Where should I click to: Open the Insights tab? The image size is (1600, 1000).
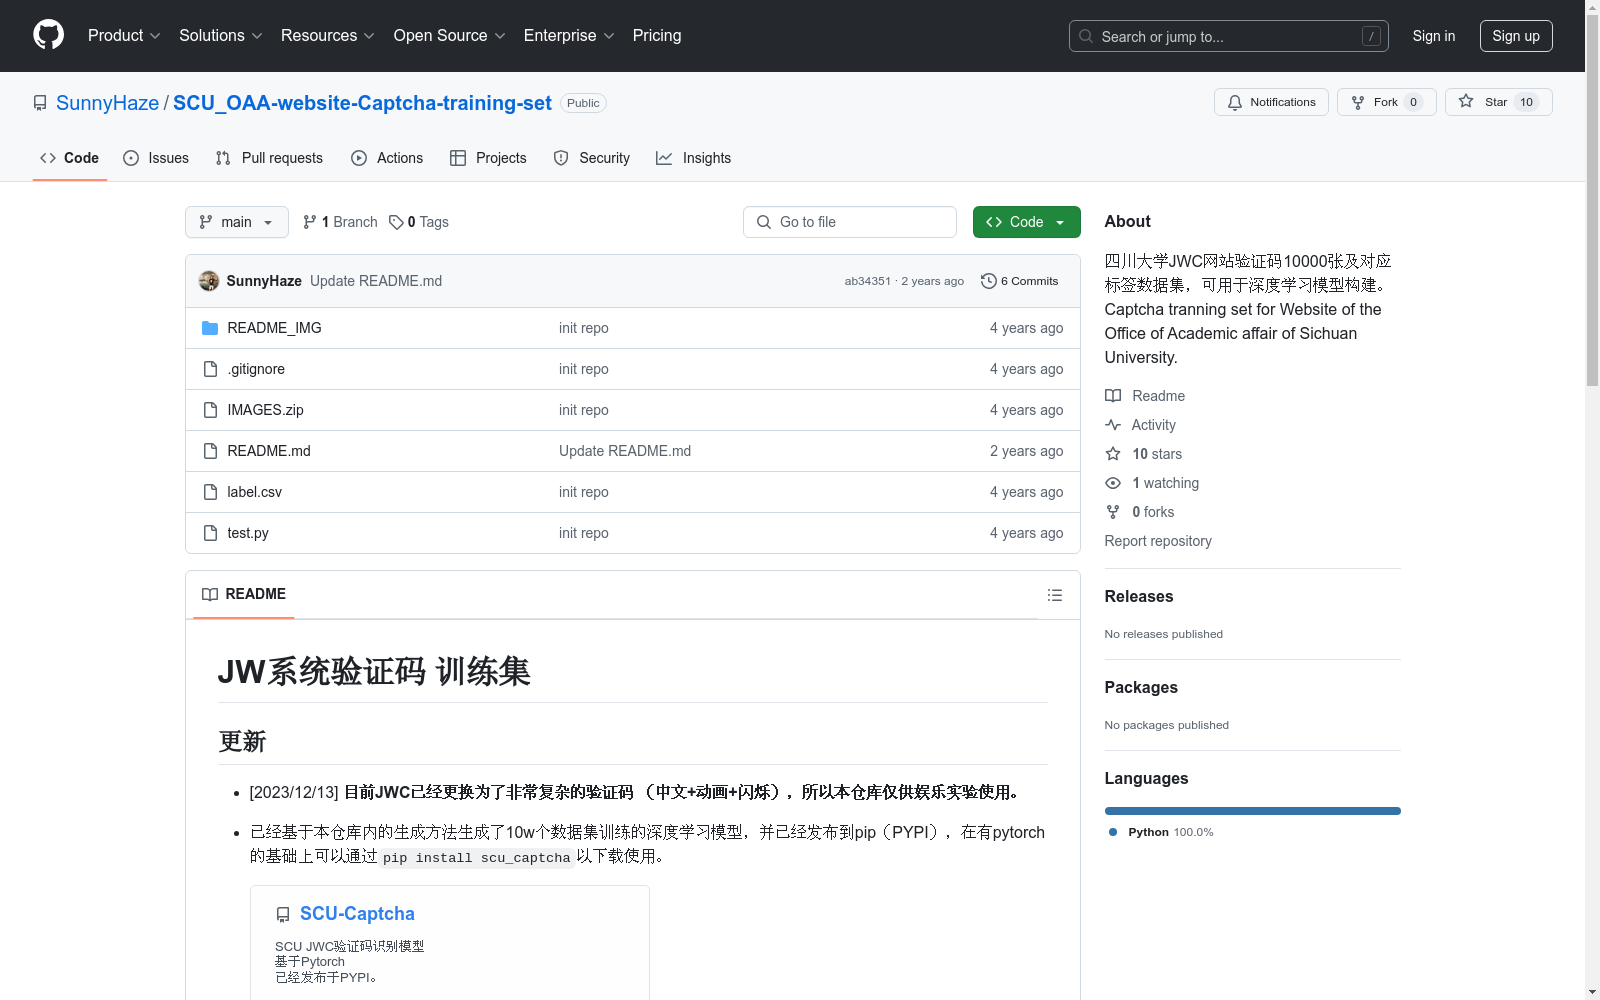[x=693, y=158]
